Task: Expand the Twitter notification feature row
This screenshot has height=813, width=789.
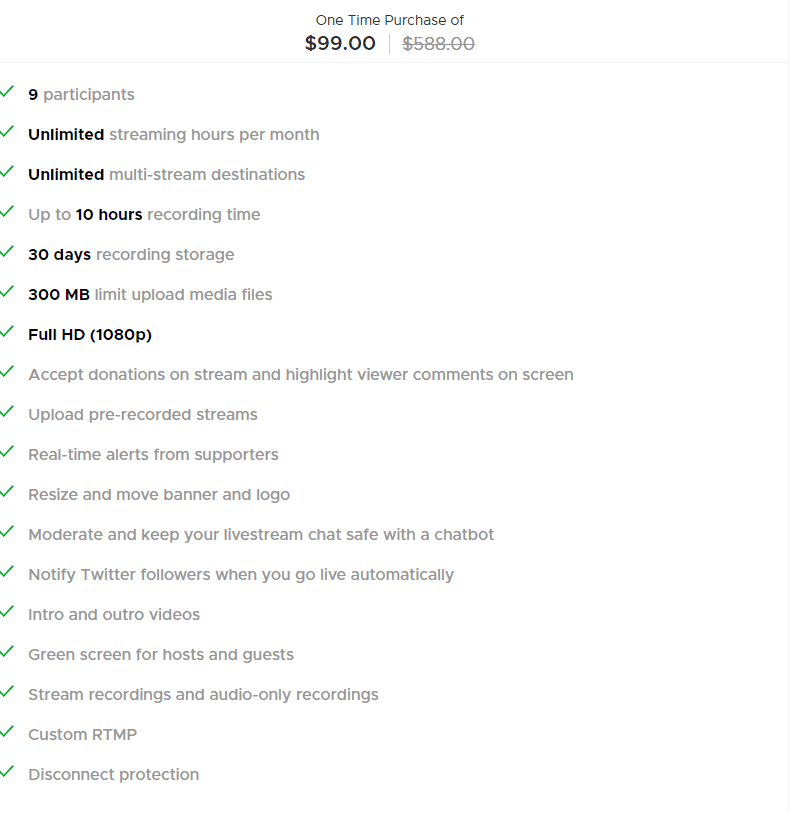Action: tap(240, 574)
